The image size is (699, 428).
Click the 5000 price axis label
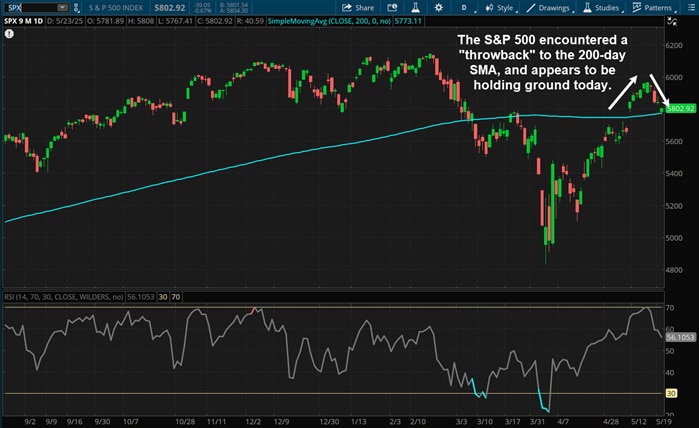coord(674,238)
